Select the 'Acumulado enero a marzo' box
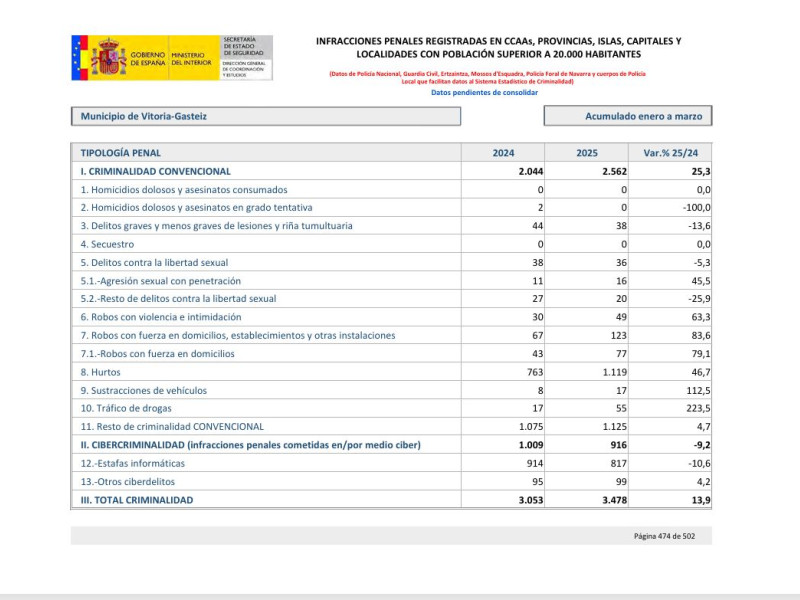 pyautogui.click(x=628, y=116)
